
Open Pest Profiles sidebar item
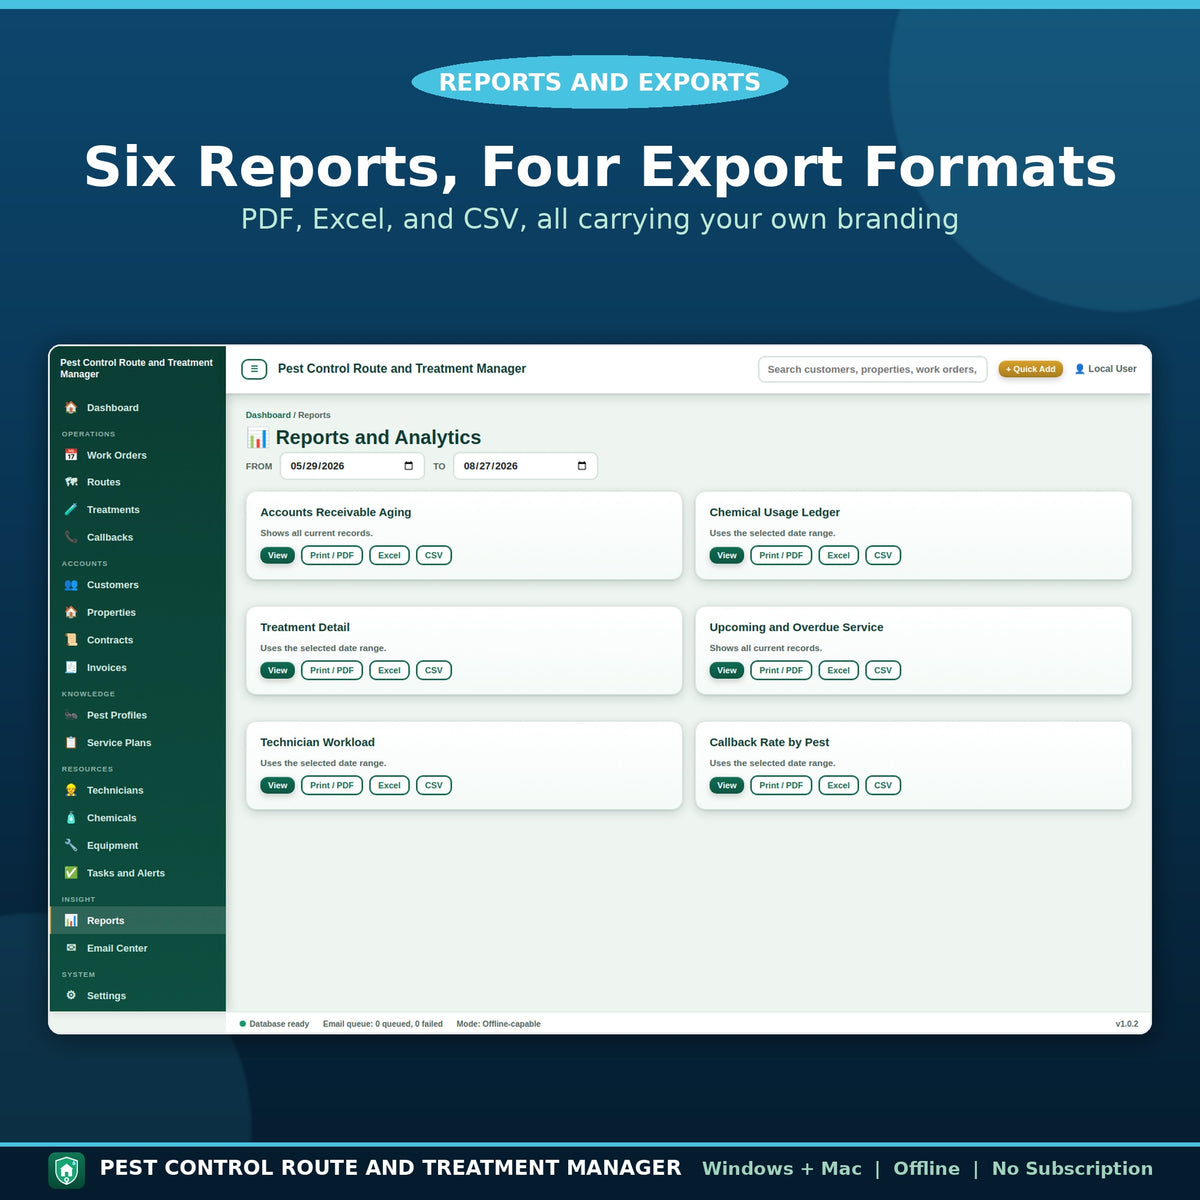[x=138, y=715]
